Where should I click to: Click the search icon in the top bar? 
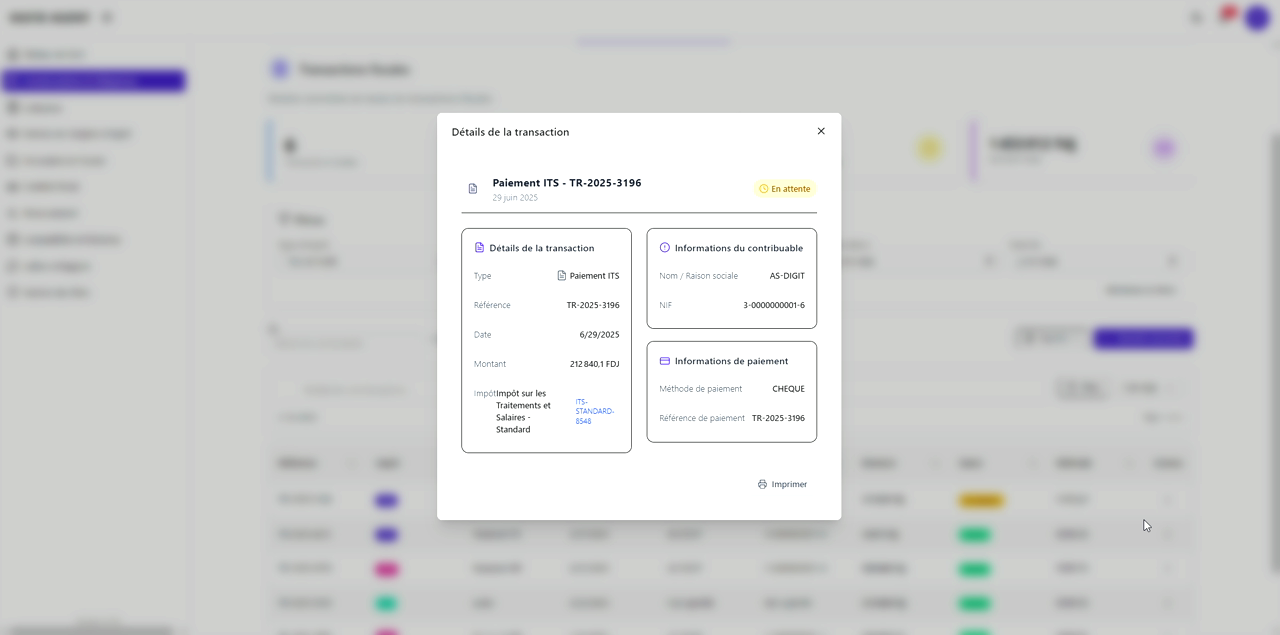click(x=1196, y=17)
